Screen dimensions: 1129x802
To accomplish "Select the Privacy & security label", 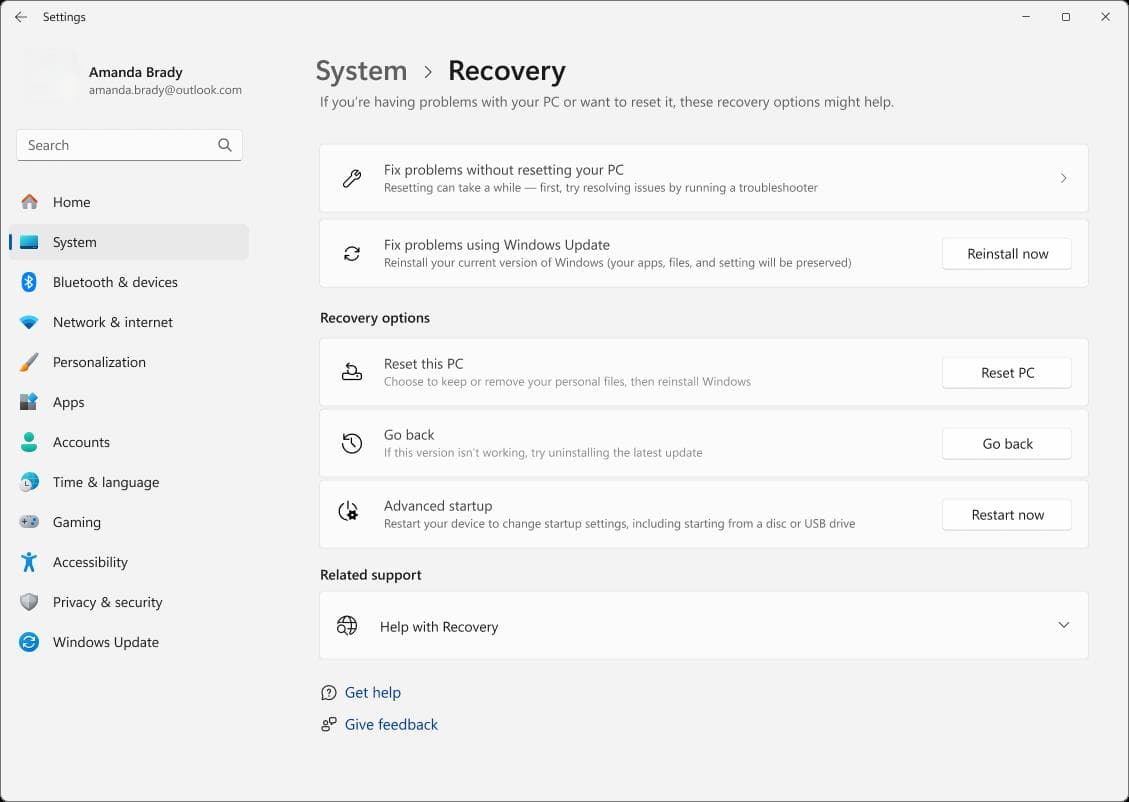I will tap(107, 602).
